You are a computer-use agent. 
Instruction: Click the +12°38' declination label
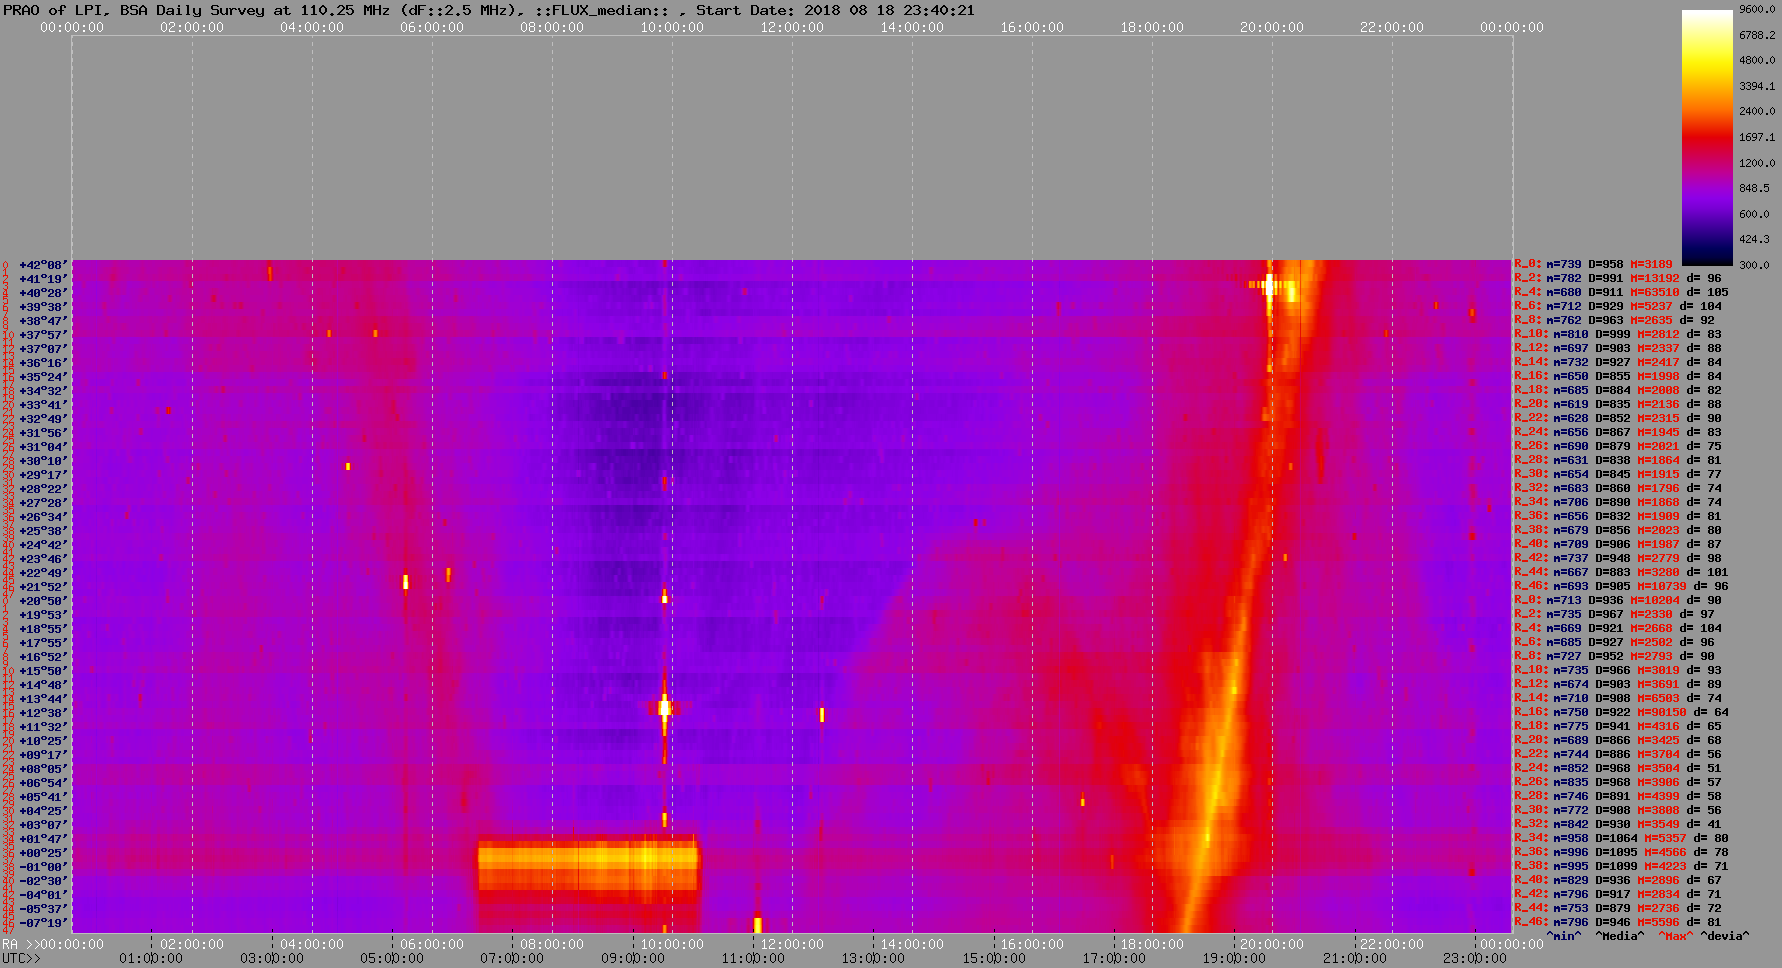(43, 713)
